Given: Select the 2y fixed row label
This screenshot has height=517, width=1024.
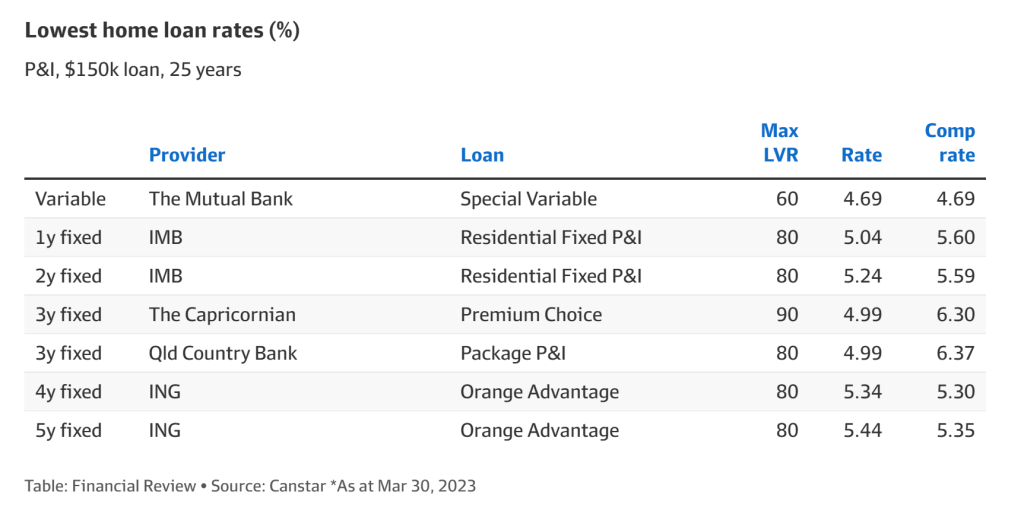Looking at the screenshot, I should point(68,276).
